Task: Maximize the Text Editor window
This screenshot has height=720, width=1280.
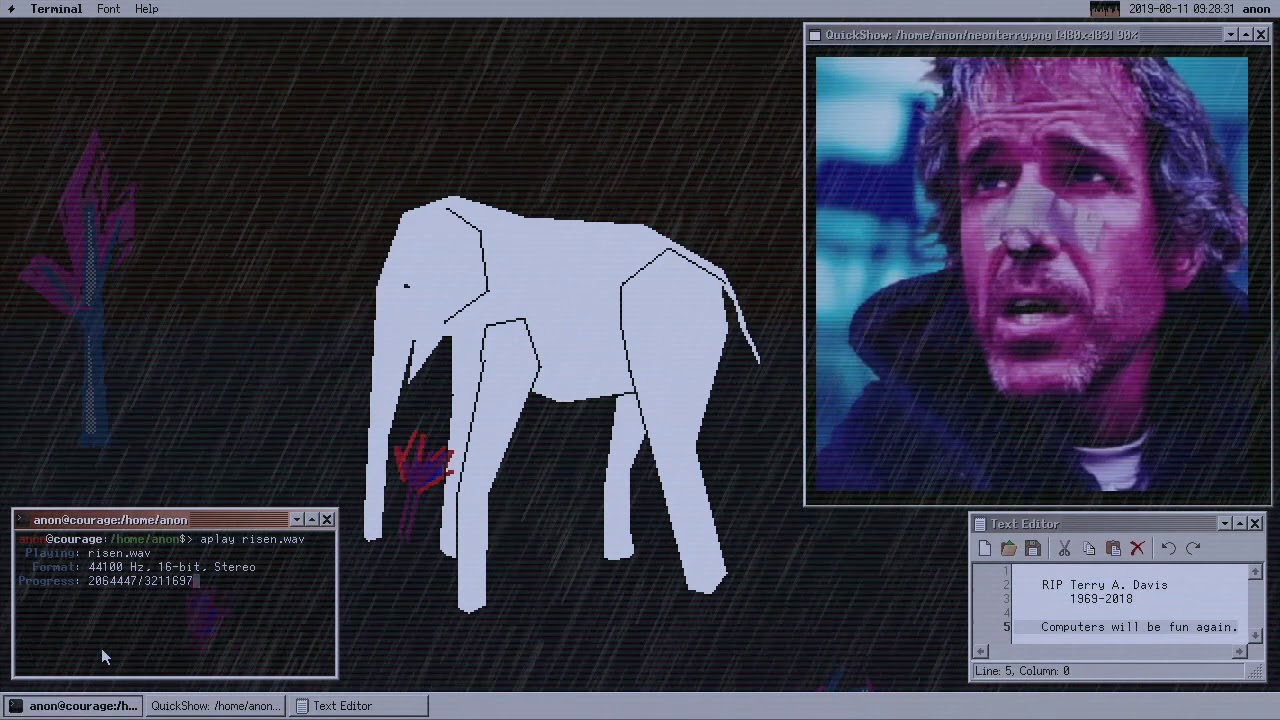Action: tap(1240, 524)
